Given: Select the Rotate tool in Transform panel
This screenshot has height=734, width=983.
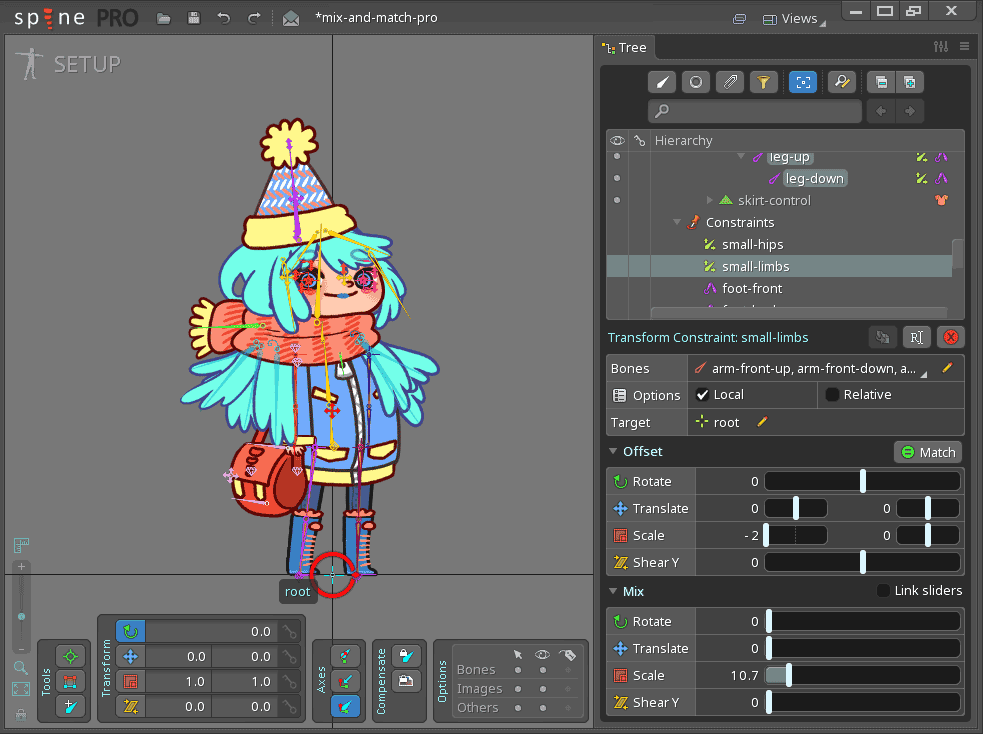Looking at the screenshot, I should [131, 631].
